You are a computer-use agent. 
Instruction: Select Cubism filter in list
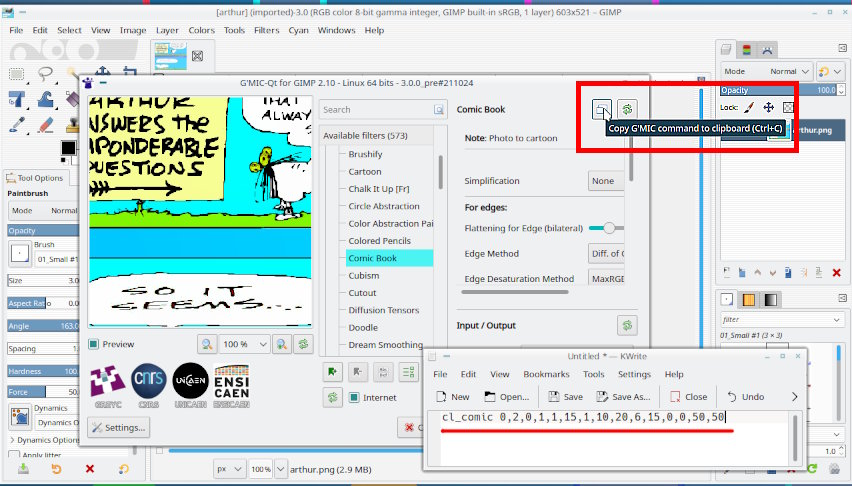(364, 276)
